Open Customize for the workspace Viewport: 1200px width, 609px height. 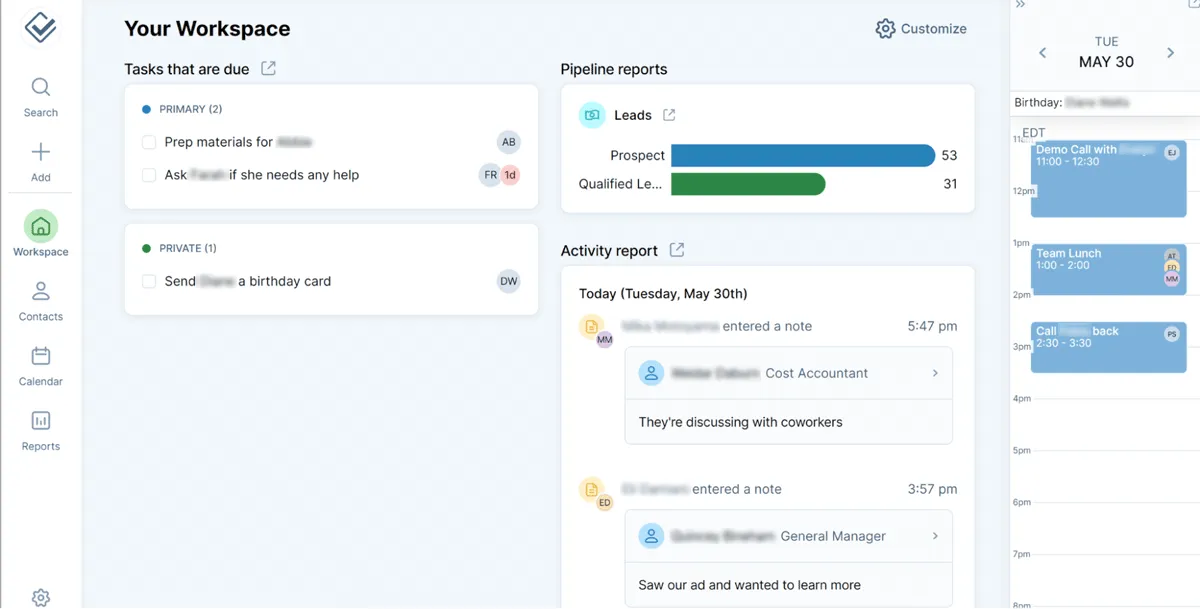[x=921, y=29]
